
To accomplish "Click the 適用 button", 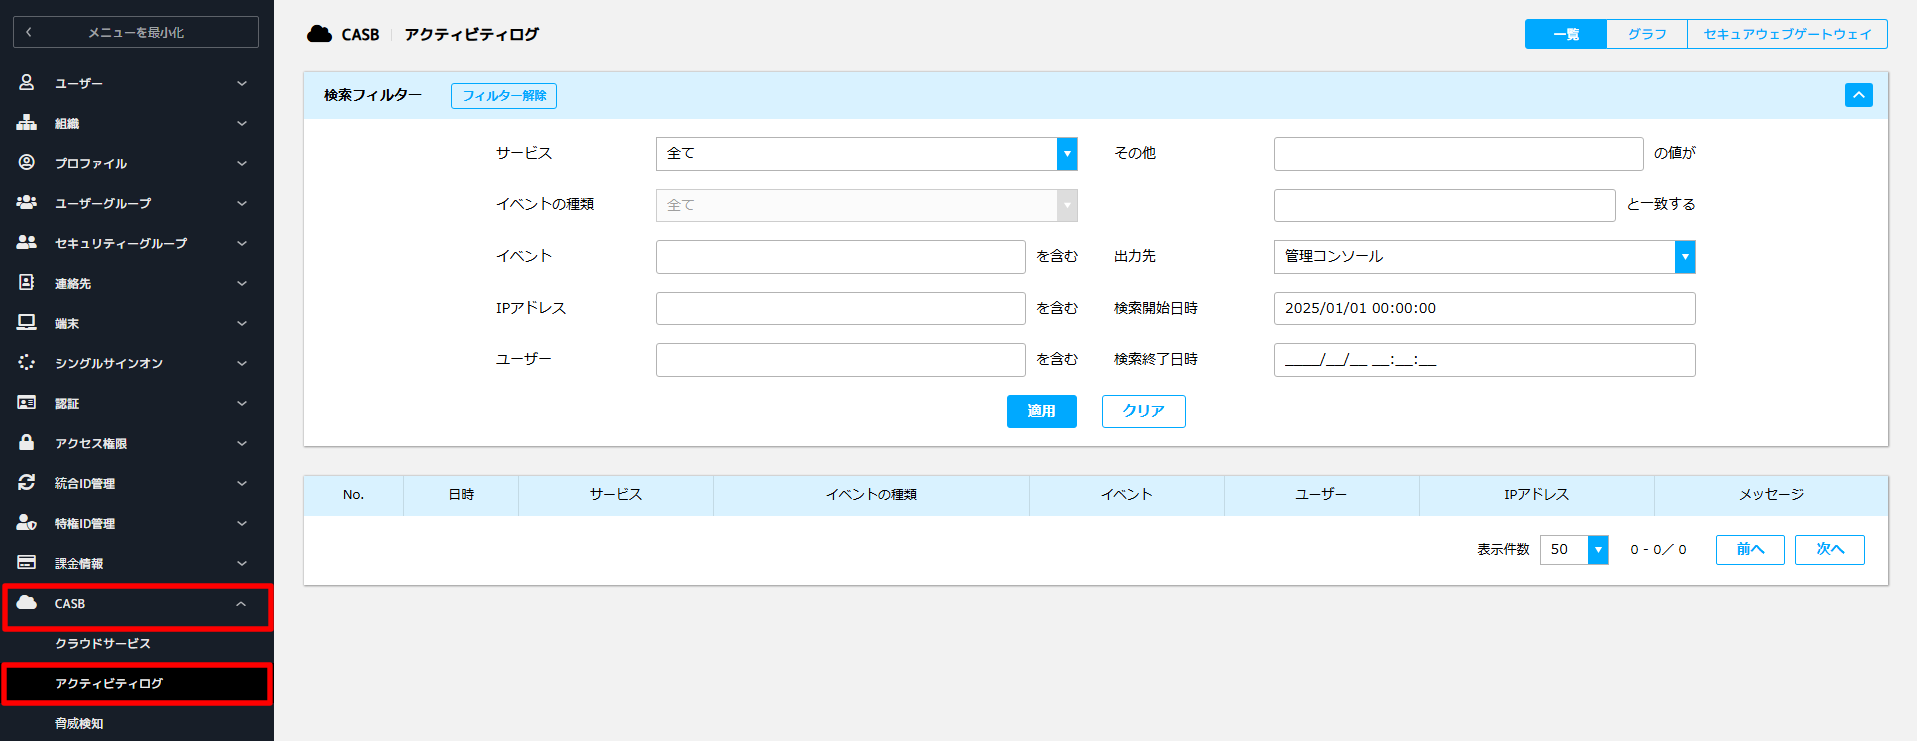I will click(1042, 411).
